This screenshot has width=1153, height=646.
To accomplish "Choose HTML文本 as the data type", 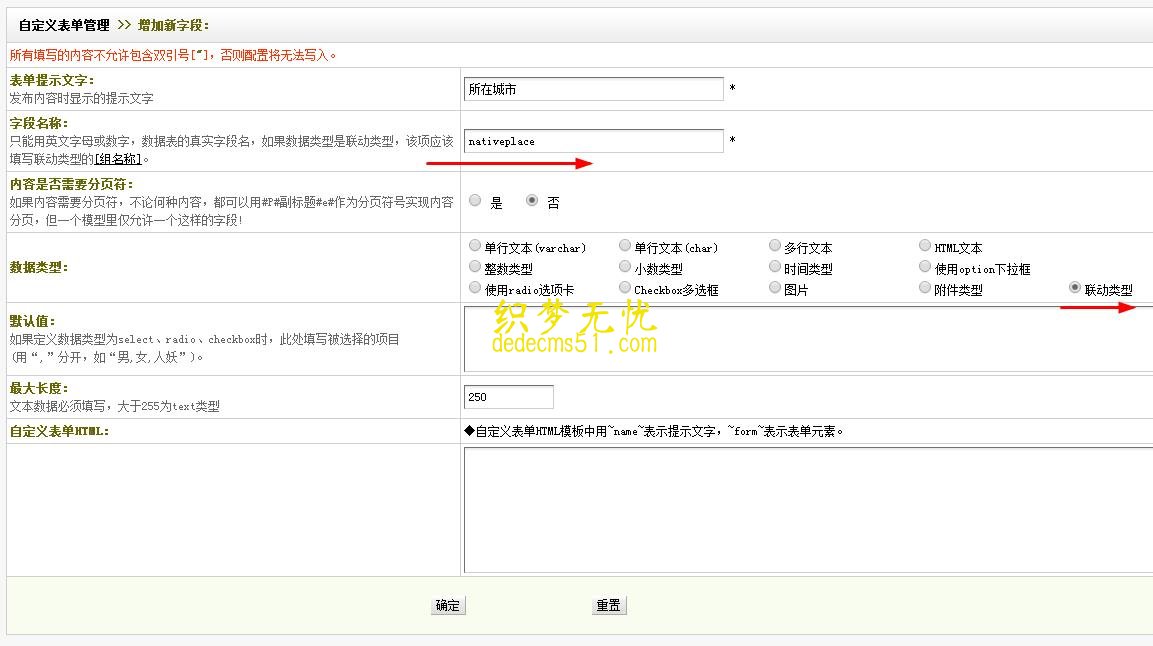I will [925, 246].
